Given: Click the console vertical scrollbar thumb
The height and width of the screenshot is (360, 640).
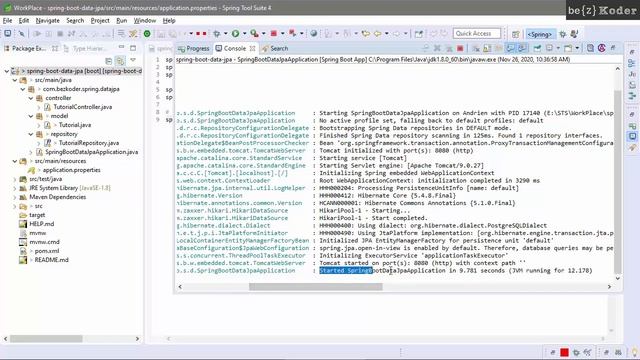Looking at the screenshot, I should pyautogui.click(x=618, y=182).
